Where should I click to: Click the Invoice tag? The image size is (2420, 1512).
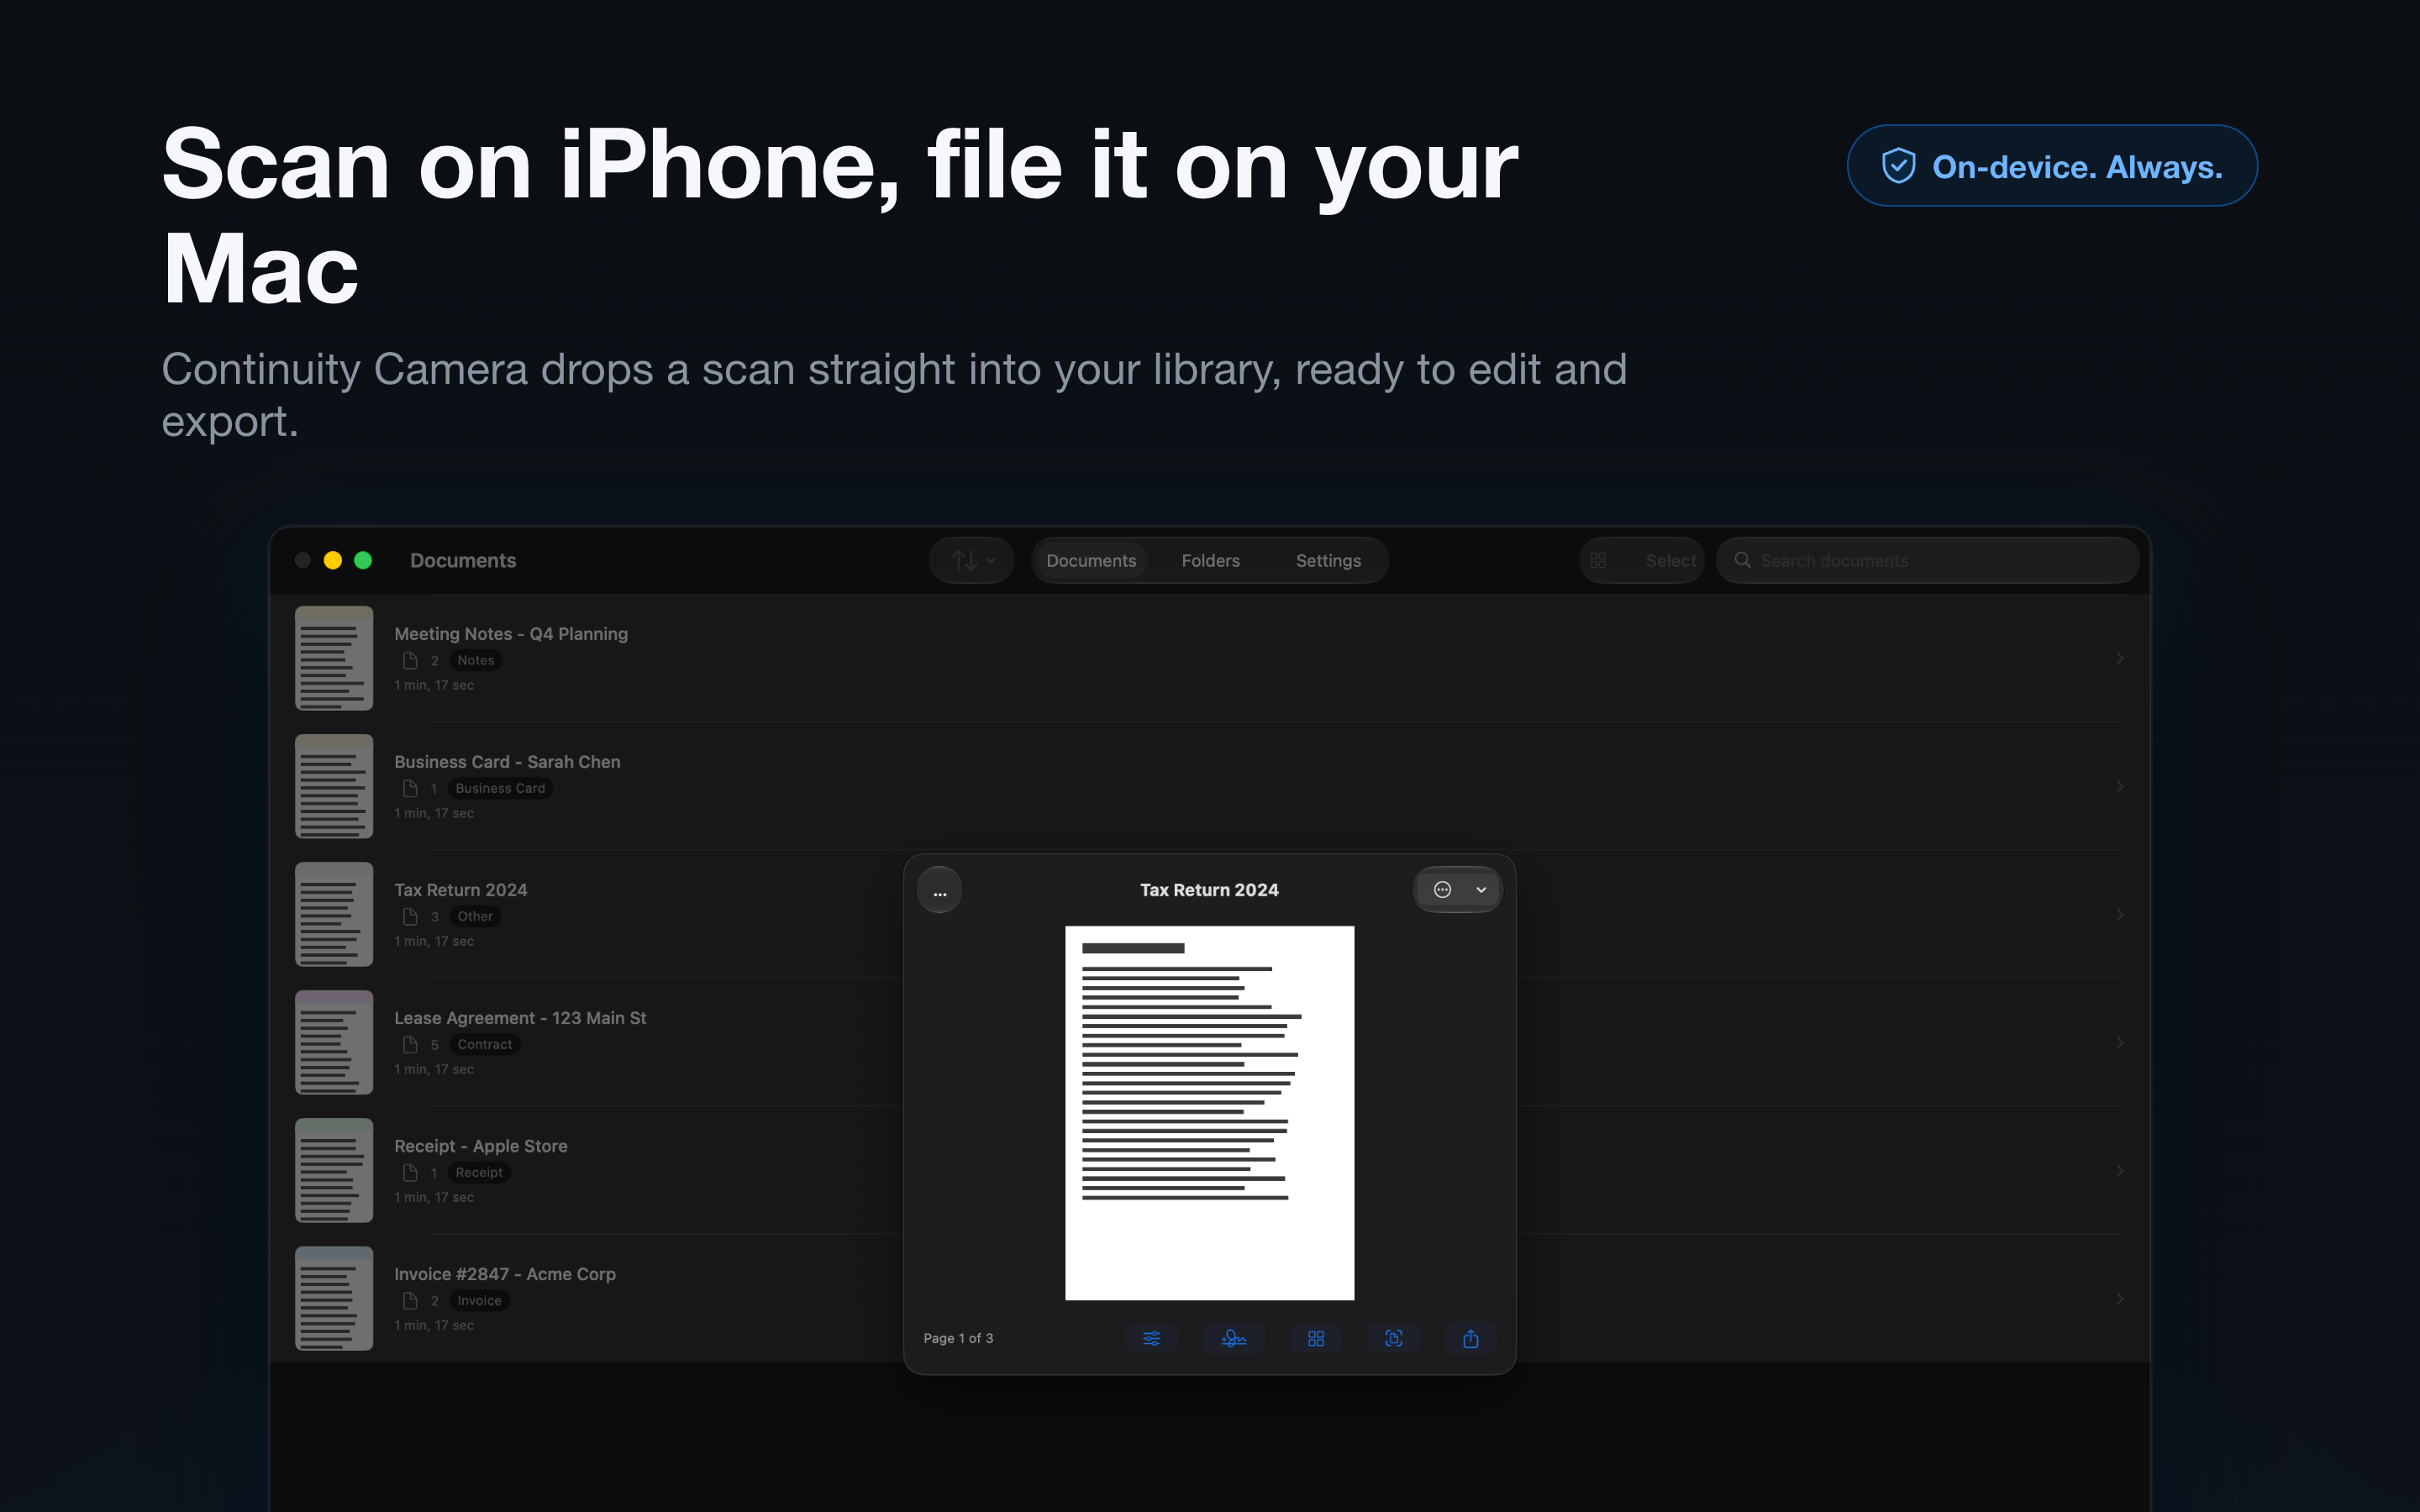pyautogui.click(x=479, y=1300)
